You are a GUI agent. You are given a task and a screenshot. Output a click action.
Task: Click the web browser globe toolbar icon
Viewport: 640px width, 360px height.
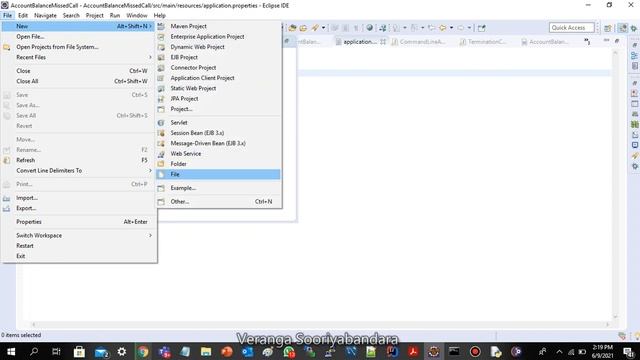click(369, 28)
